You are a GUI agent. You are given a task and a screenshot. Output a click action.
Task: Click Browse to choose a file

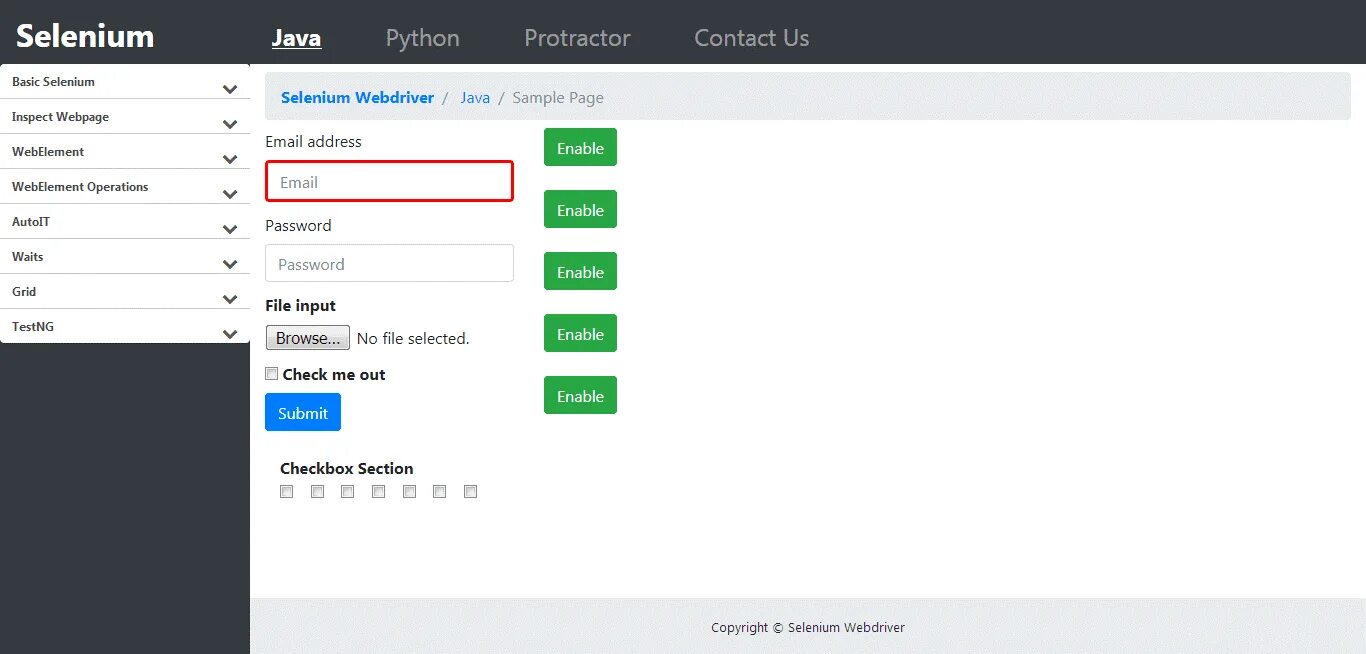coord(308,338)
